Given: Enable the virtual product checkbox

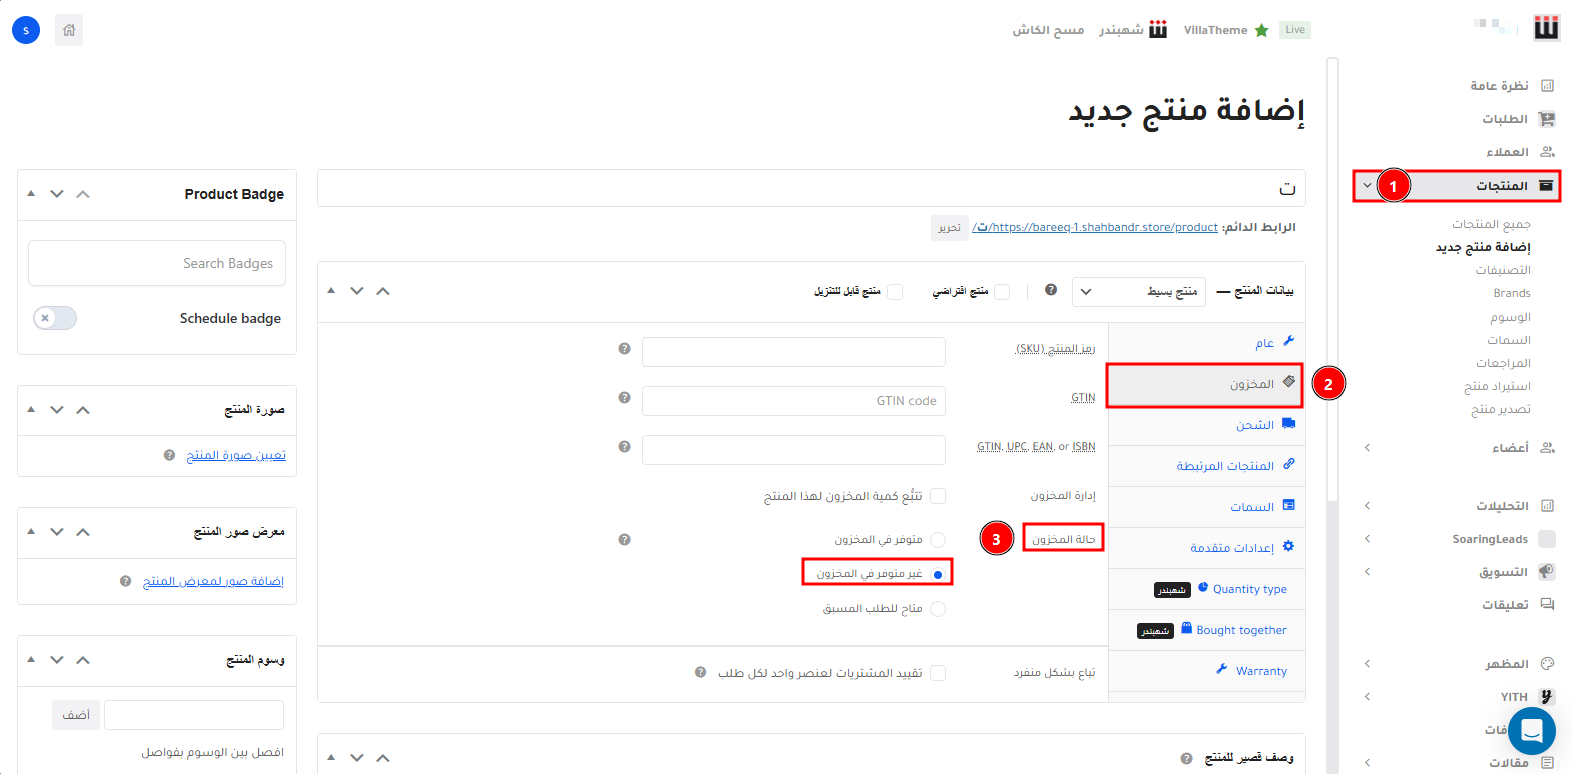Looking at the screenshot, I should 1002,292.
